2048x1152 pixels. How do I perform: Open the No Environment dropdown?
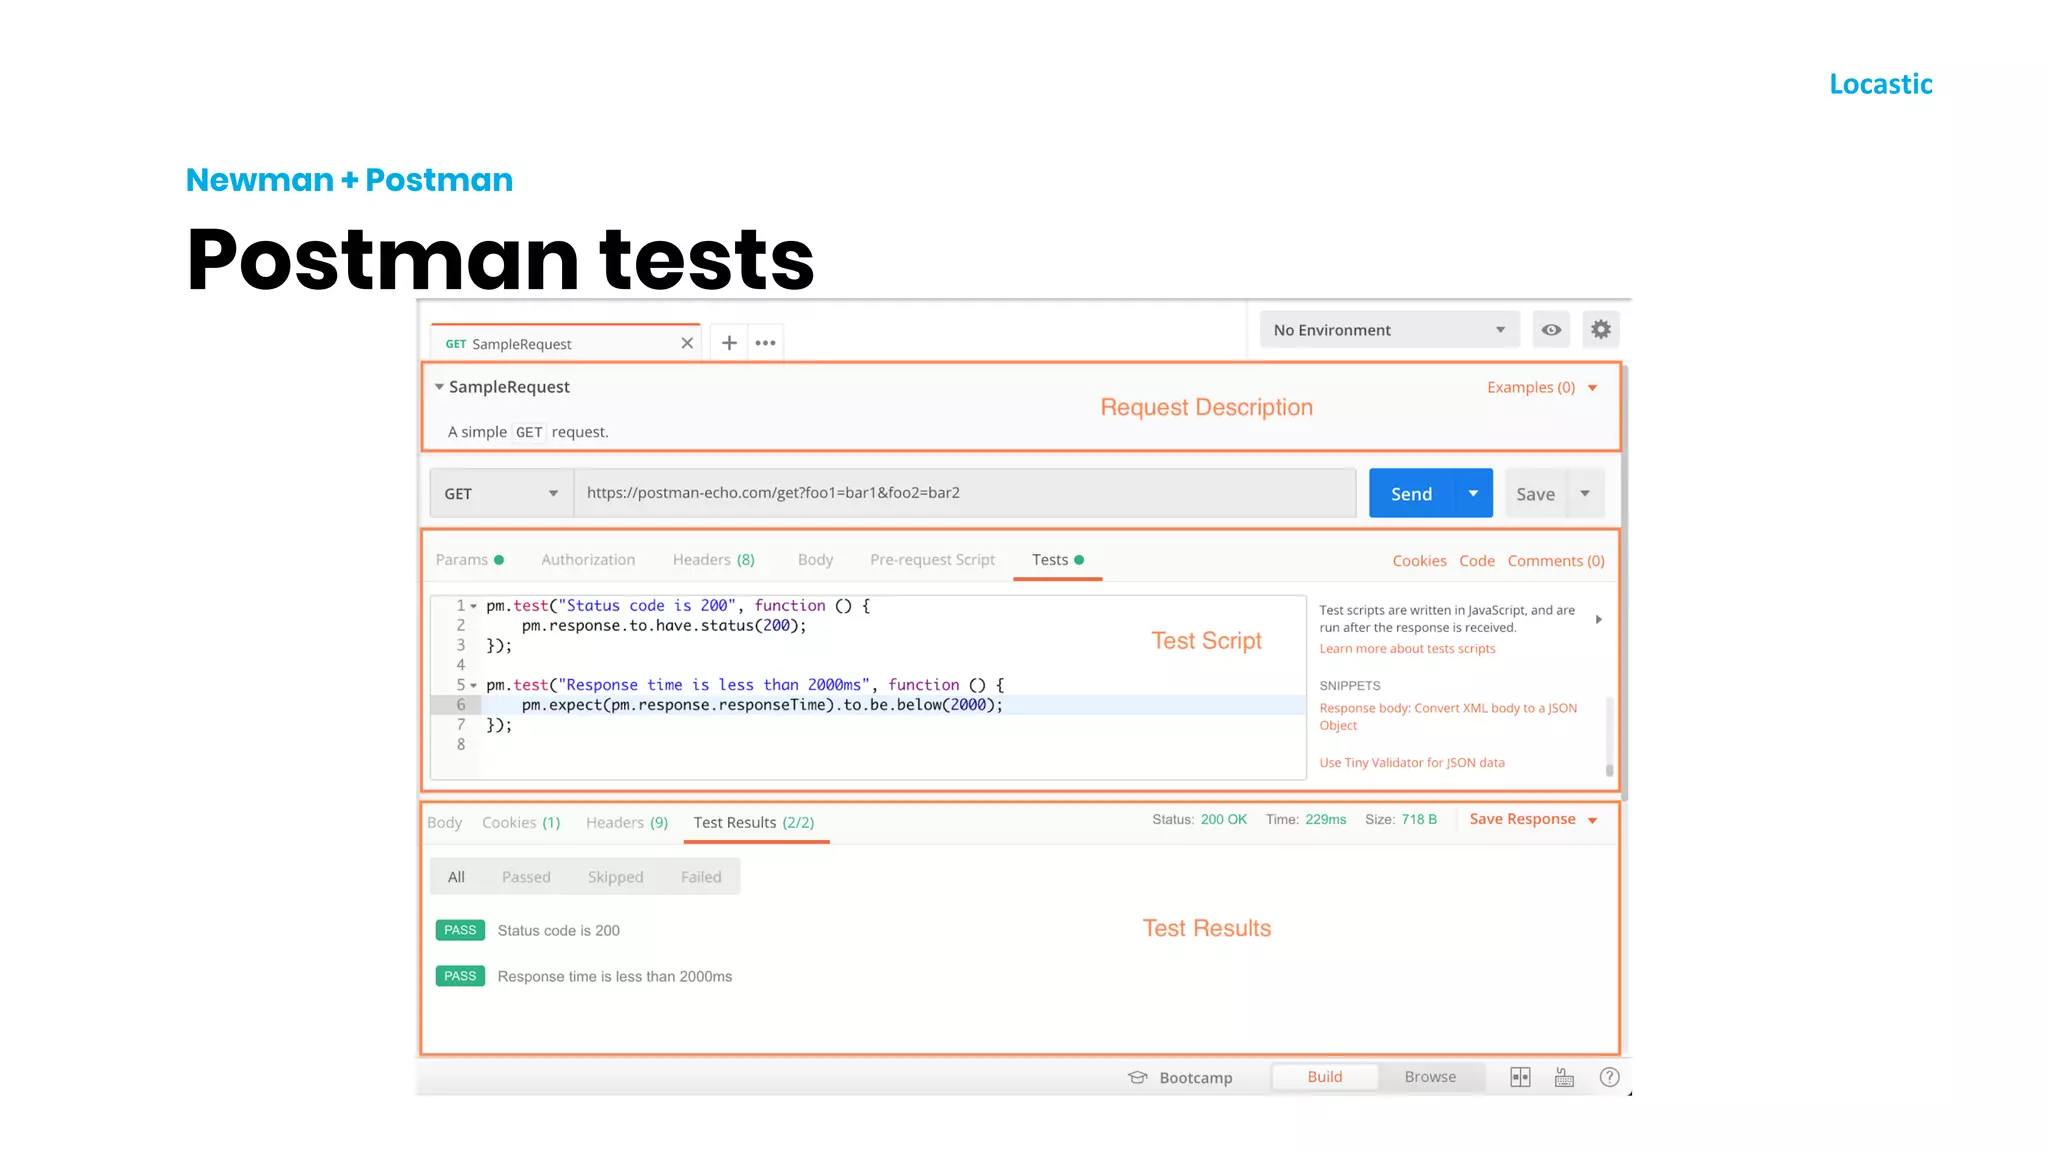pos(1389,330)
